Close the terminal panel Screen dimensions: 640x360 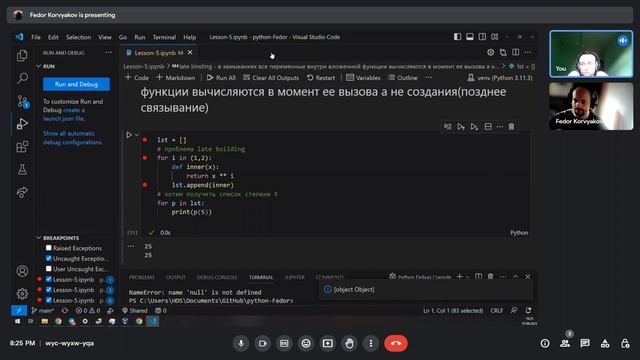tap(528, 277)
